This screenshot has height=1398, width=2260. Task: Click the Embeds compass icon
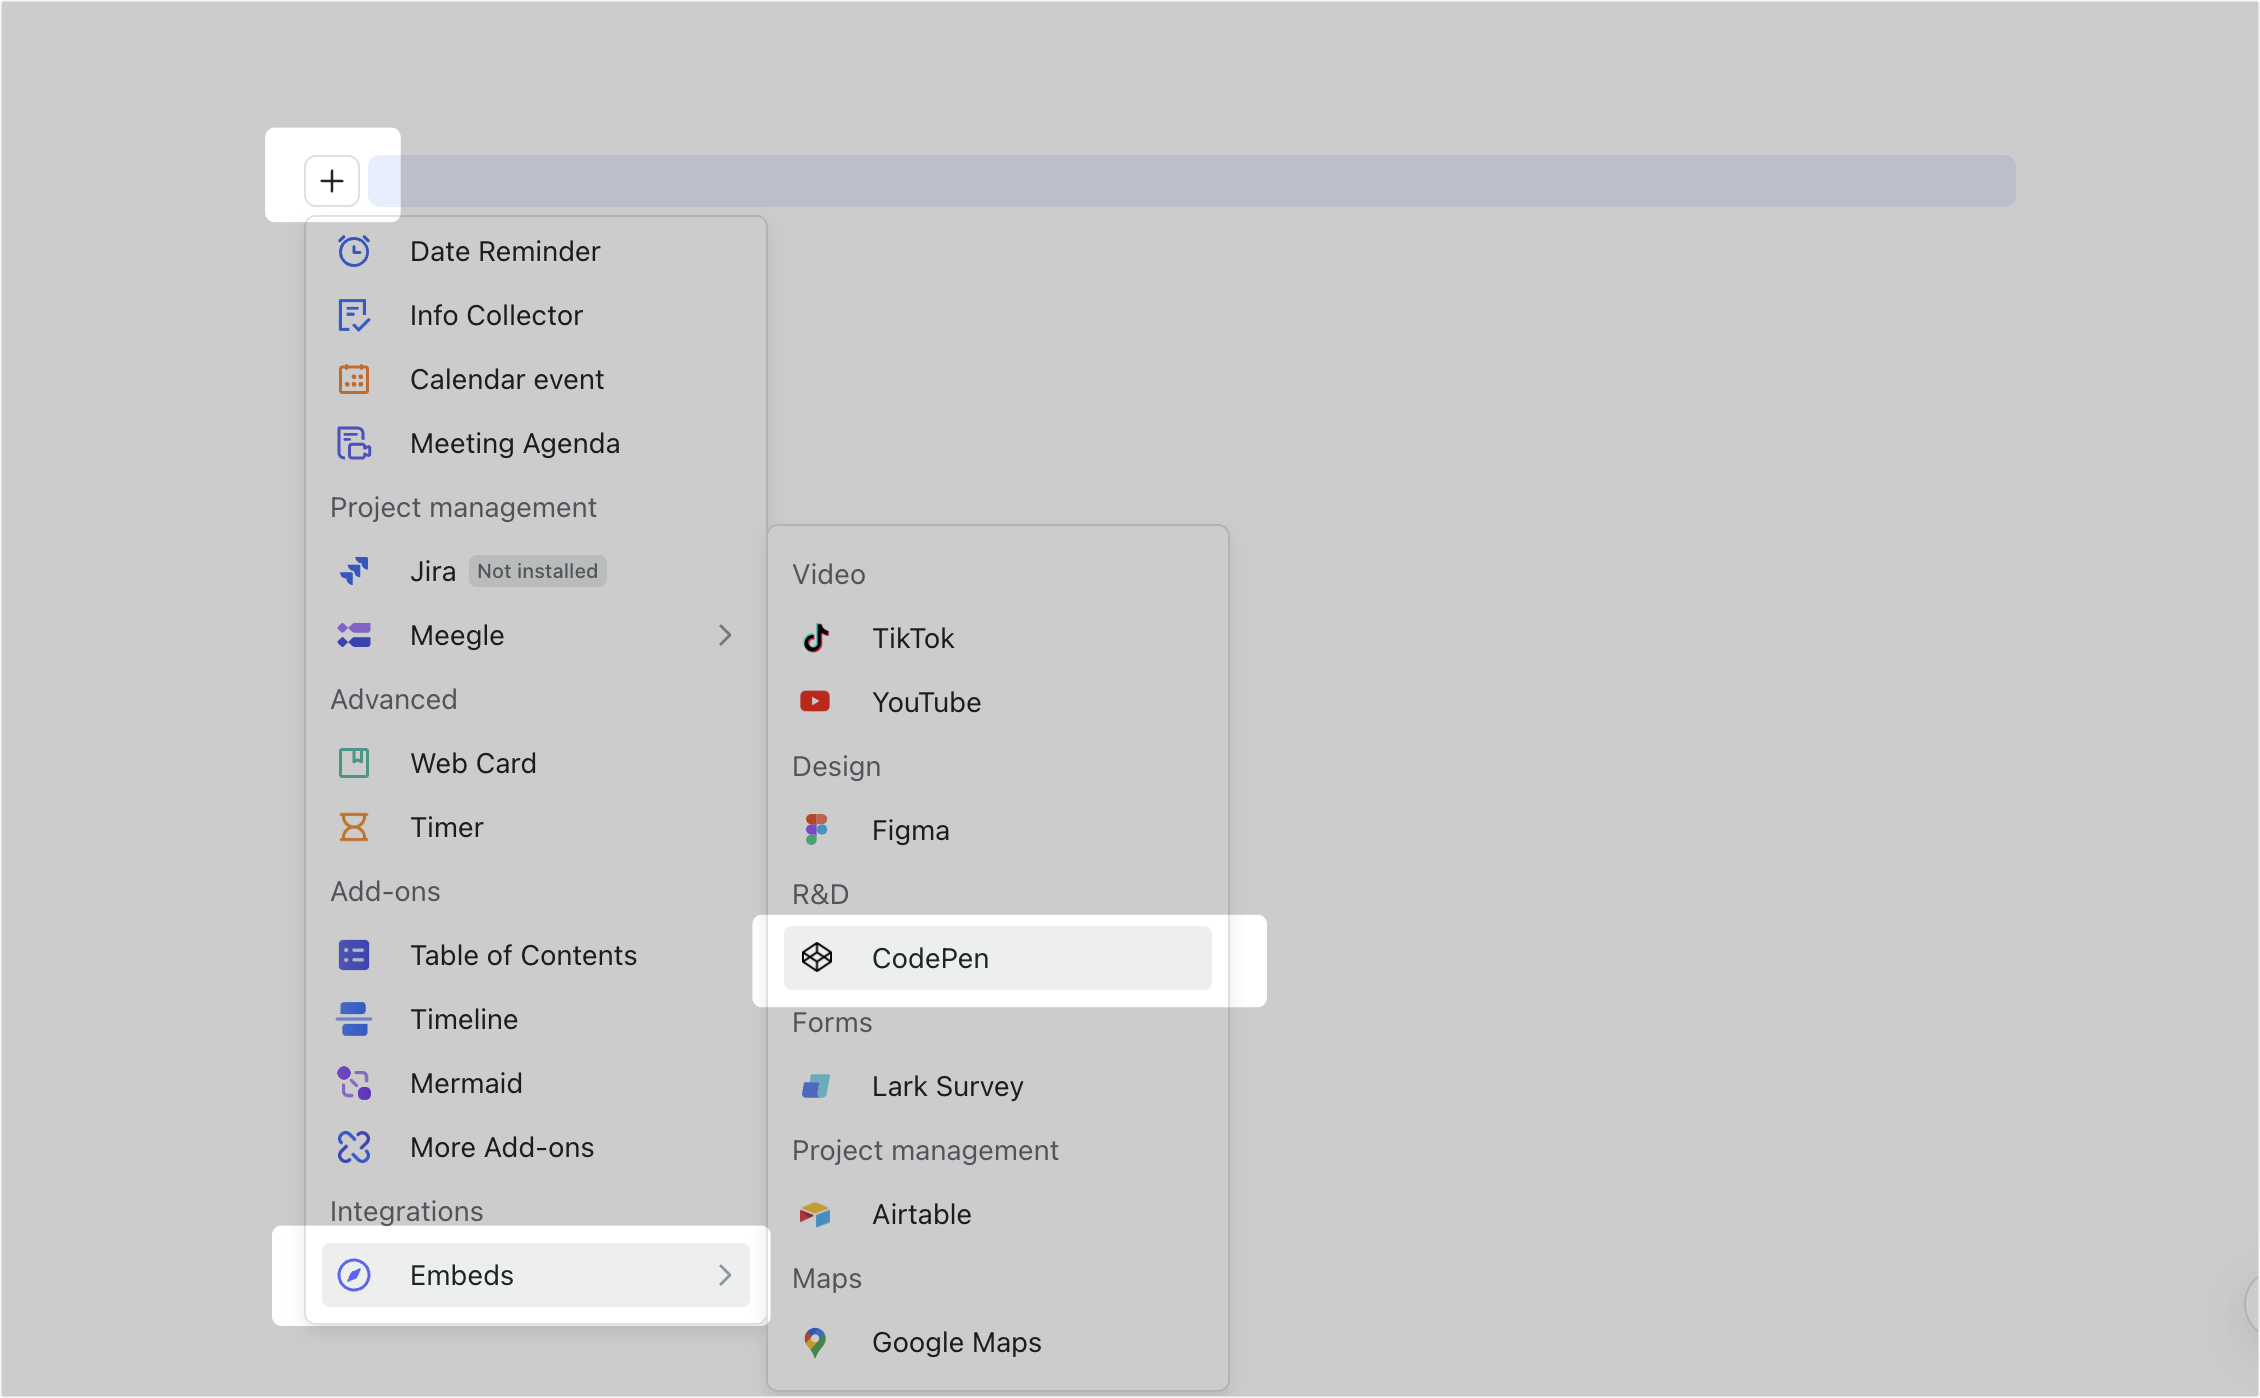point(354,1275)
